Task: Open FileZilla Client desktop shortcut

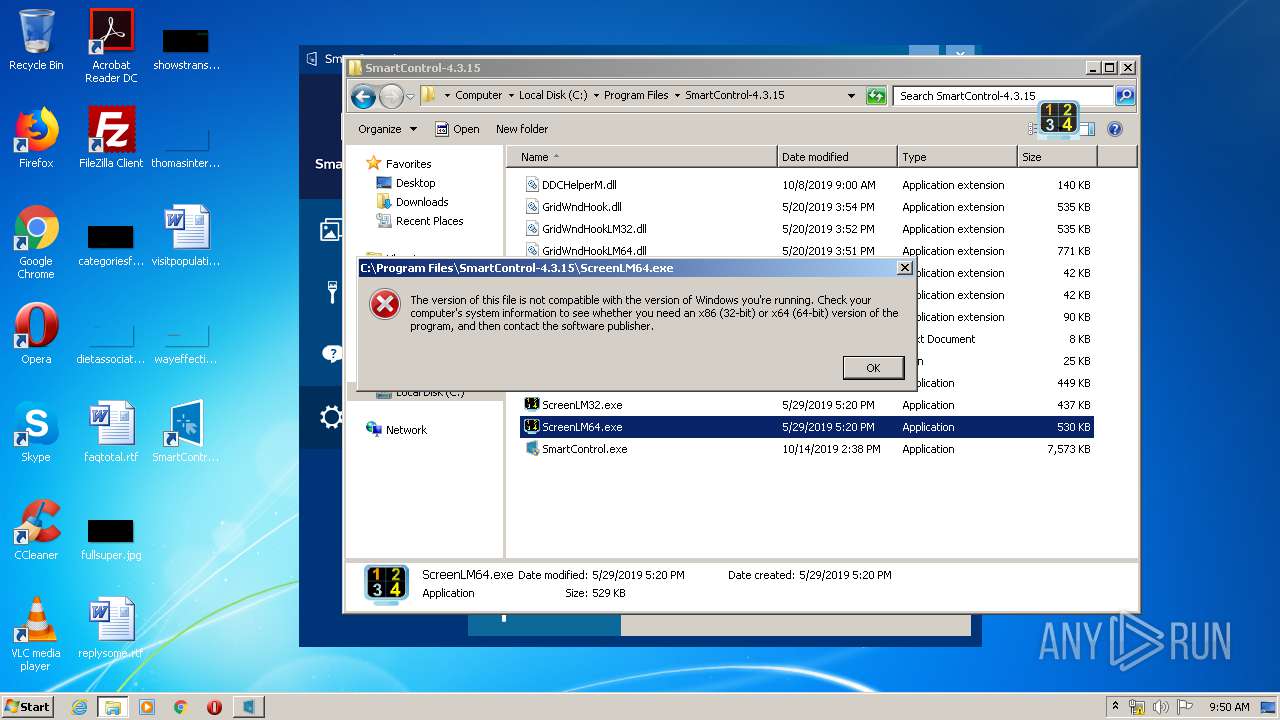Action: tap(111, 138)
